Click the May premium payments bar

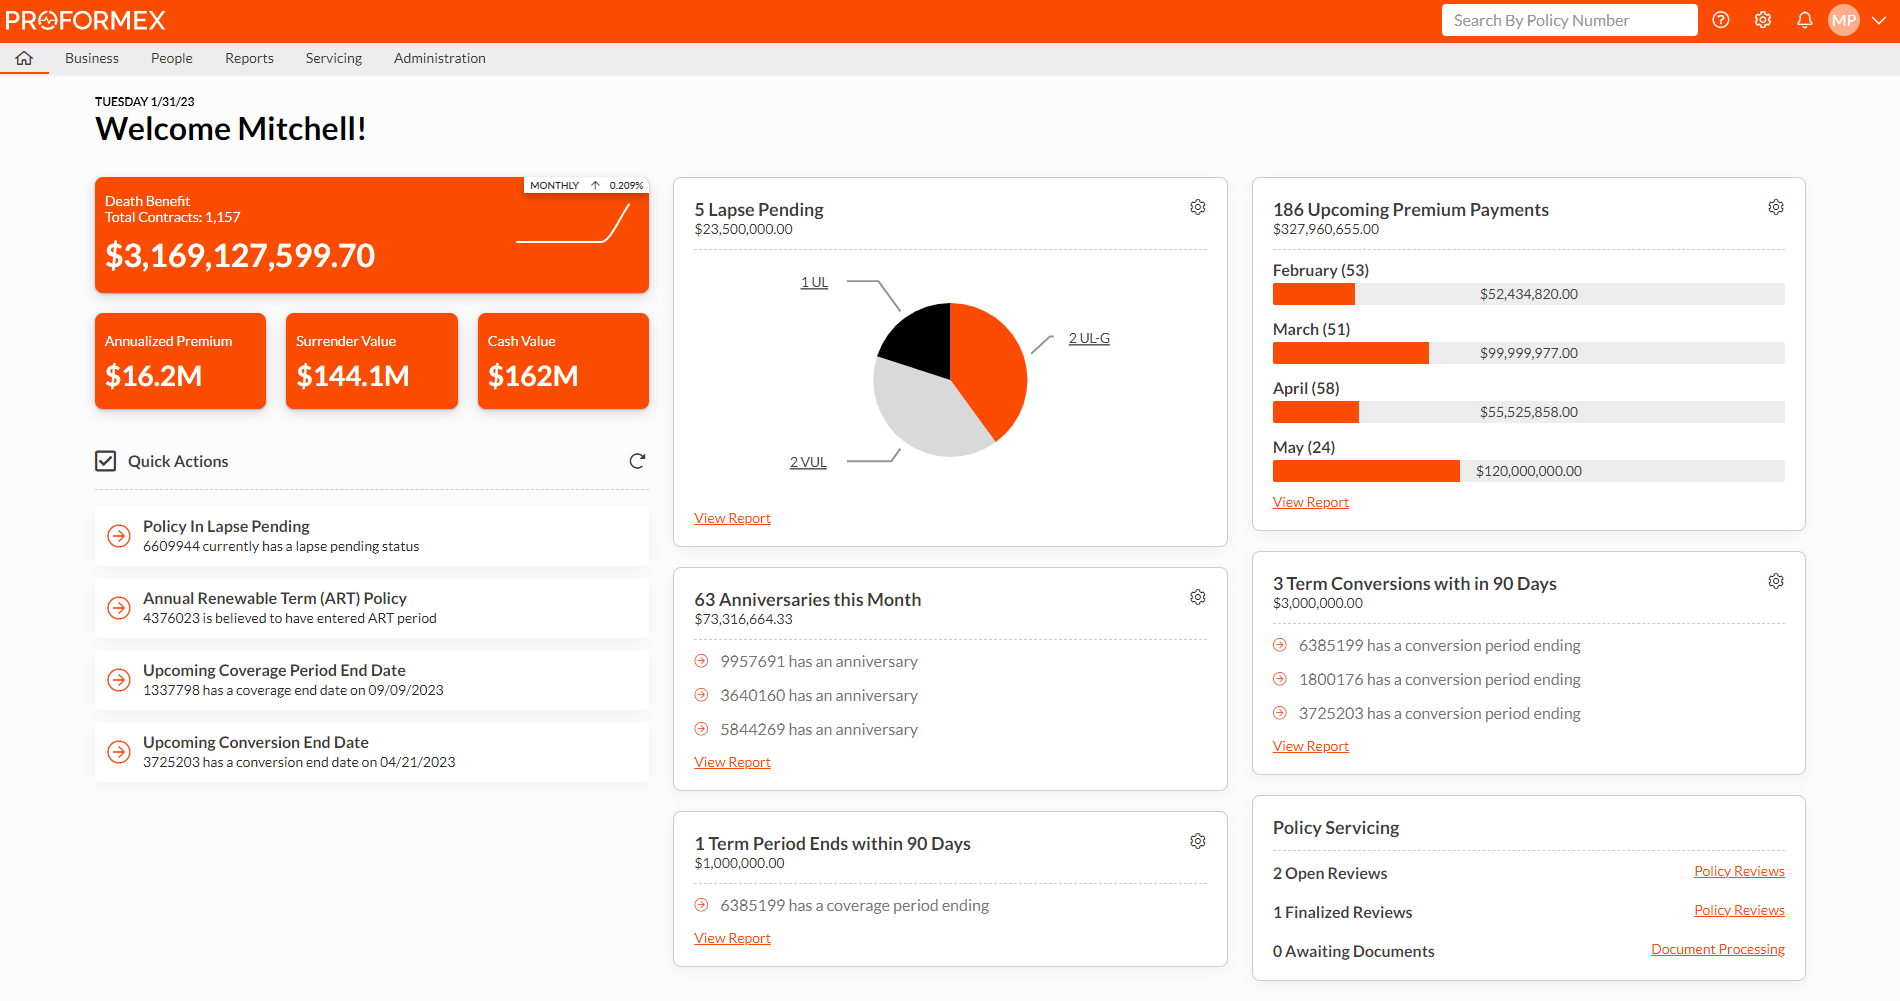tap(1366, 471)
